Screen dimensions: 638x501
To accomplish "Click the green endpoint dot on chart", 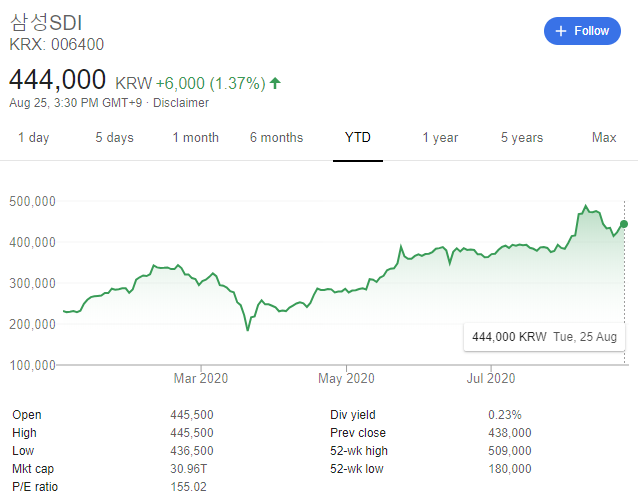I will pyautogui.click(x=624, y=224).
